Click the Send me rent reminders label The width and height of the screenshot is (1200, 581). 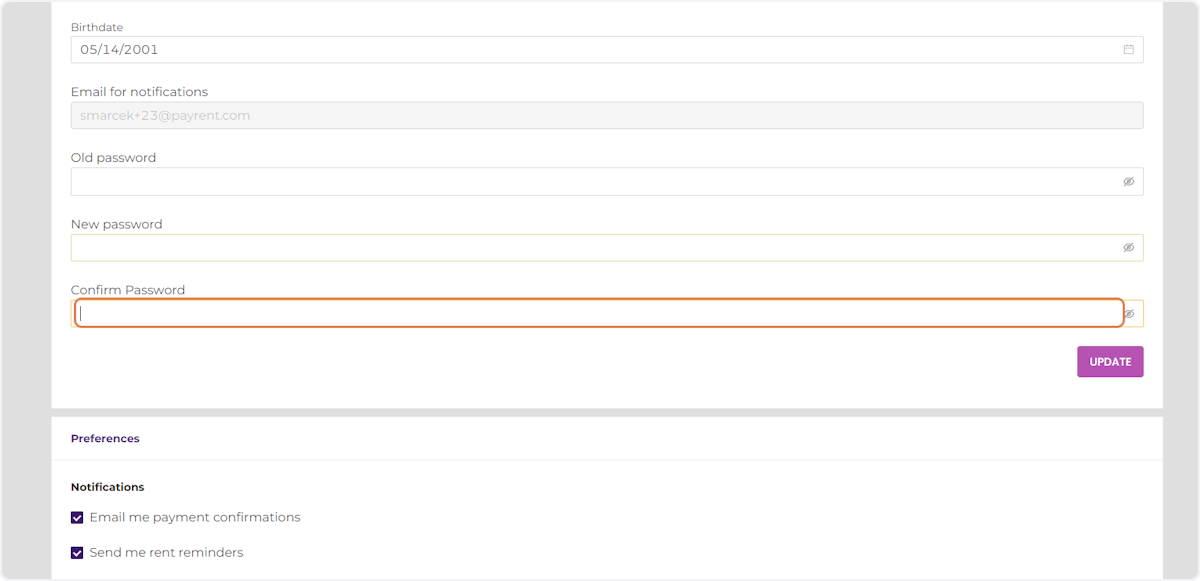166,552
